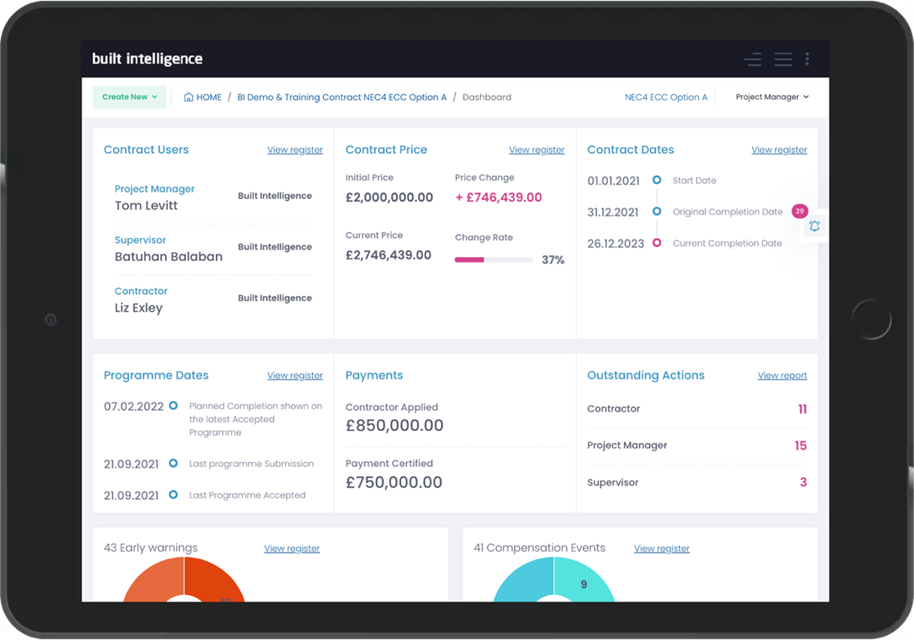Open BI Demo & Training Contract breadcrumb link
Image resolution: width=914 pixels, height=640 pixels.
click(342, 97)
